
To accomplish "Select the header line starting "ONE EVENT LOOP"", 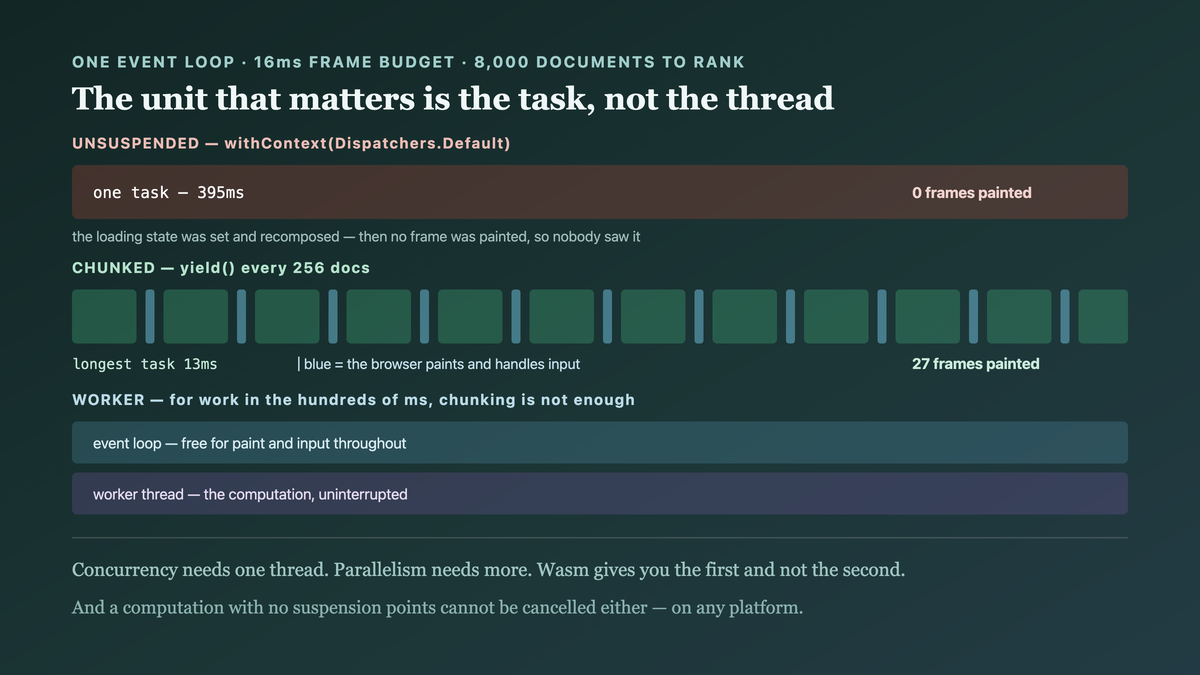I will pyautogui.click(x=408, y=62).
